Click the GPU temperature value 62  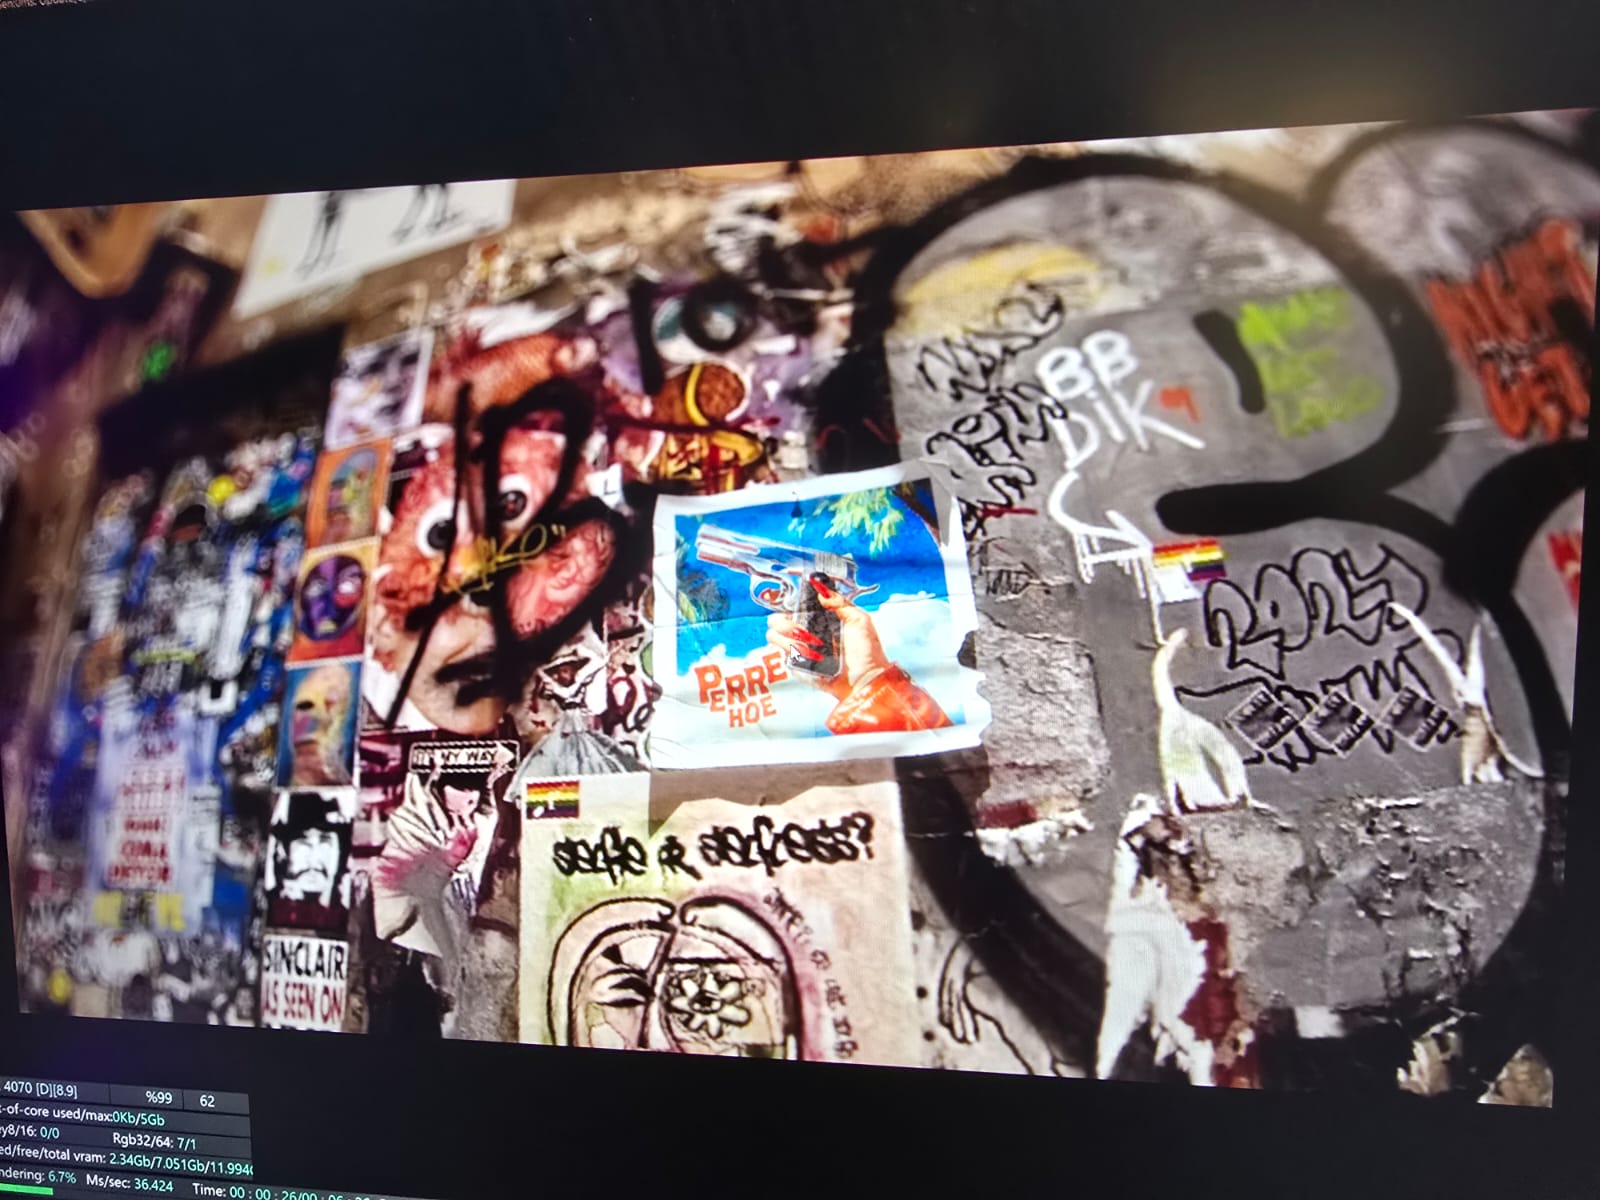tap(207, 1101)
